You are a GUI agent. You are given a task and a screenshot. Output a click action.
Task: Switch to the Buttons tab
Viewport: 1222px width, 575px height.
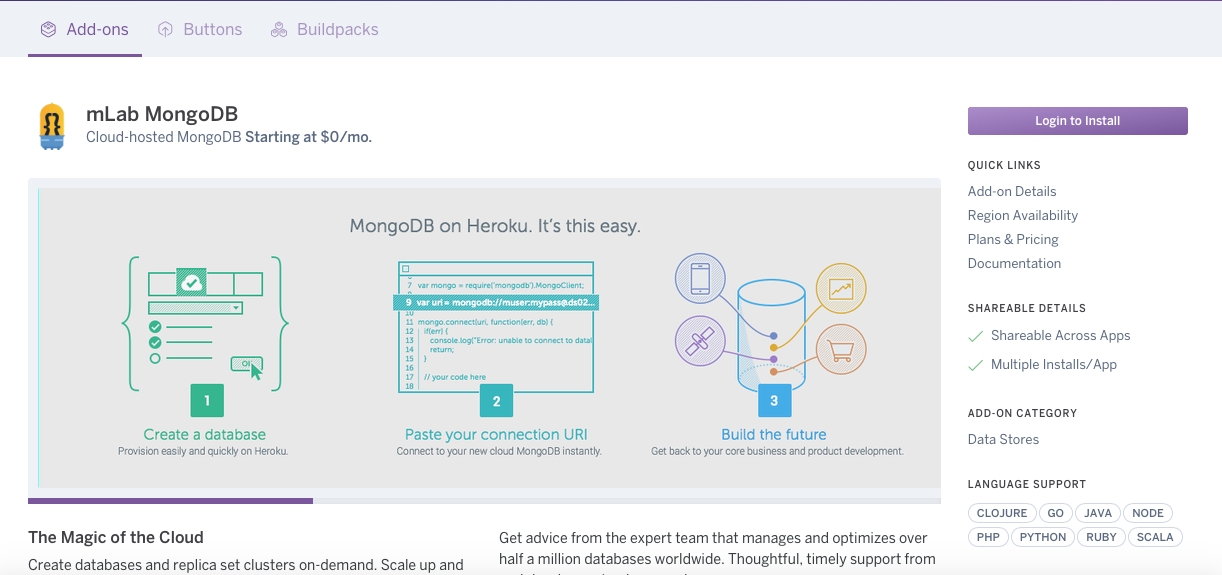200,30
